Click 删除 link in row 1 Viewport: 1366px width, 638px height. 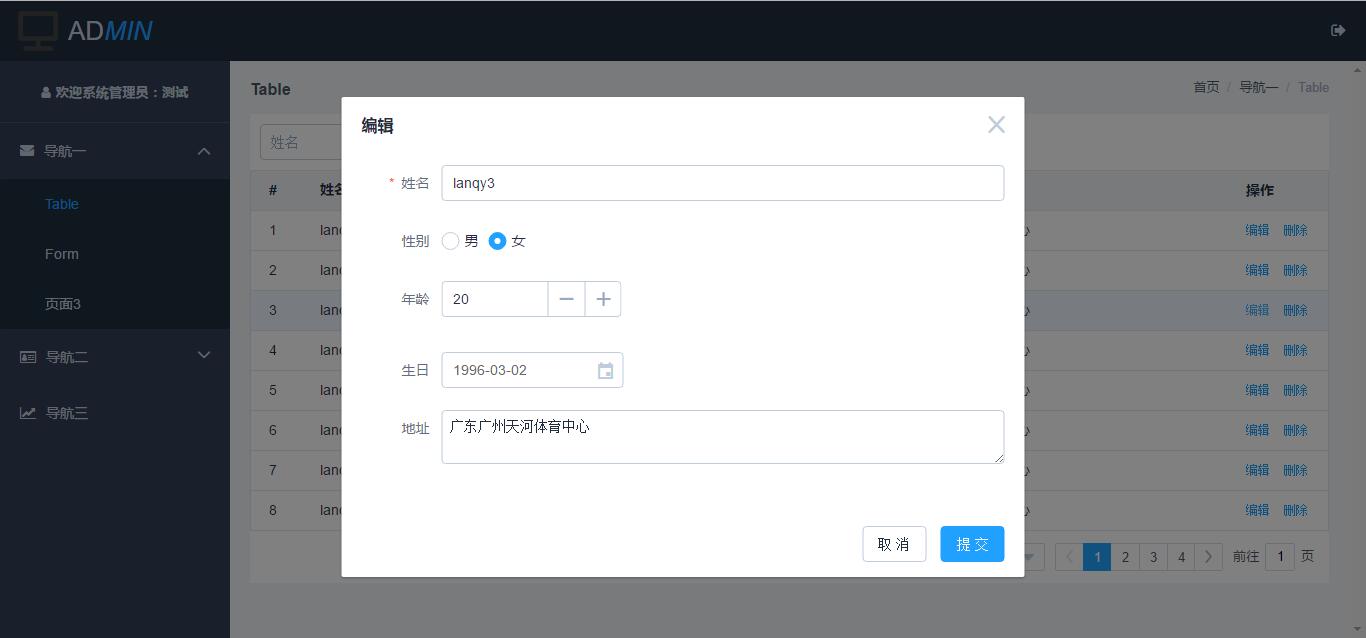click(x=1295, y=230)
